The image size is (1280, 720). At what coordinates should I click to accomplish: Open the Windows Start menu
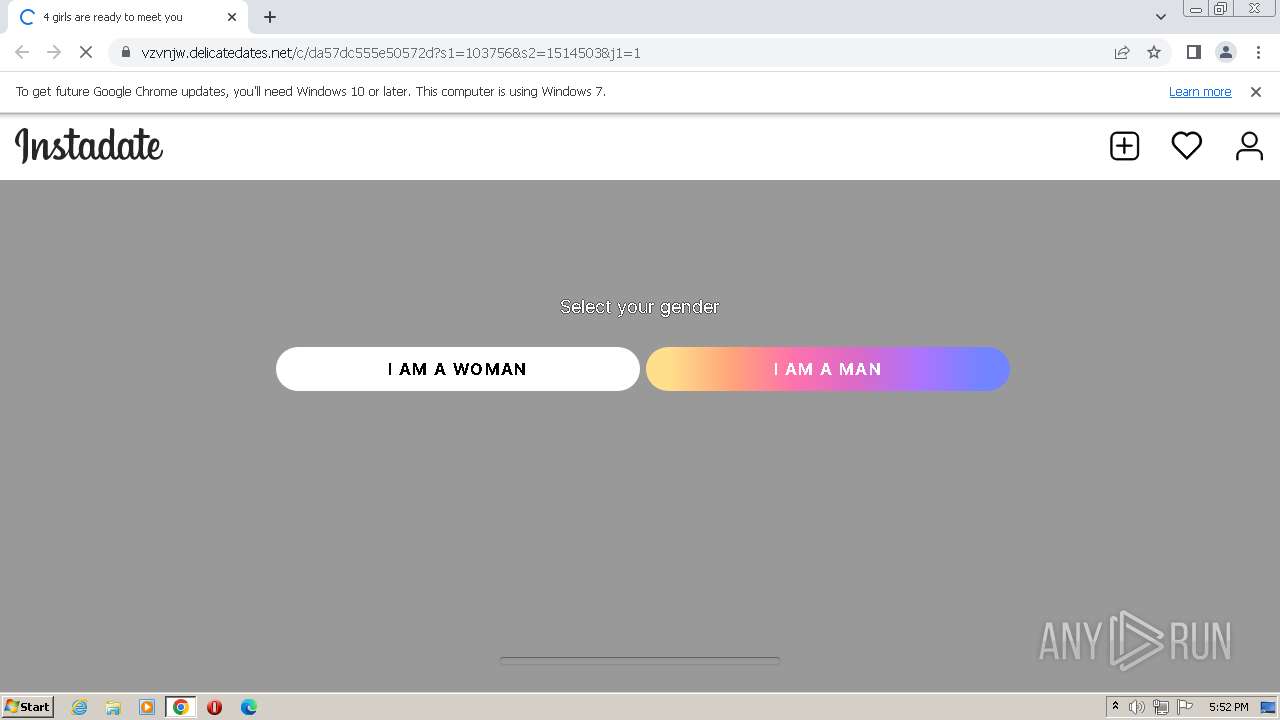(x=28, y=706)
